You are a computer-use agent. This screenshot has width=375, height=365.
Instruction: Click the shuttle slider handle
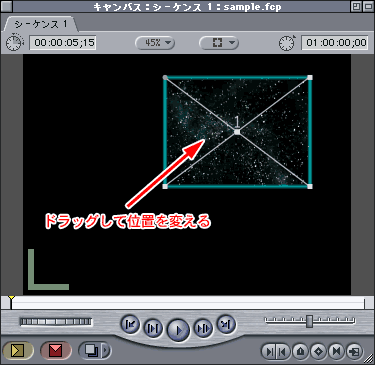(310, 321)
